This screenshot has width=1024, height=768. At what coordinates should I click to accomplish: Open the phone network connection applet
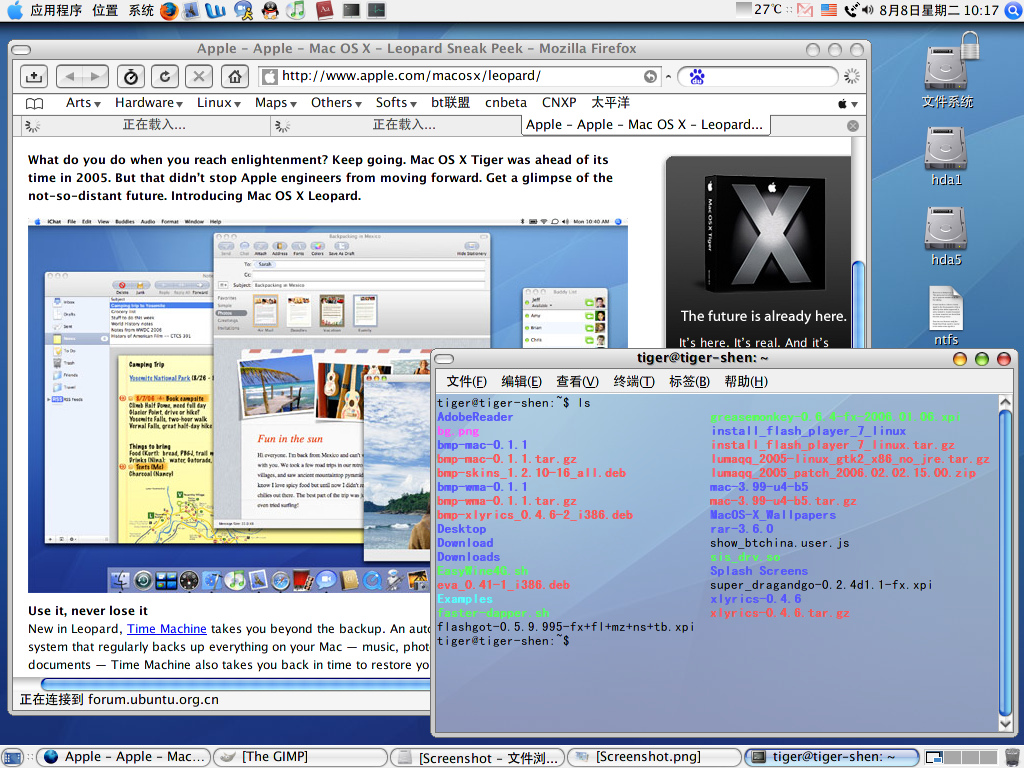coord(851,10)
